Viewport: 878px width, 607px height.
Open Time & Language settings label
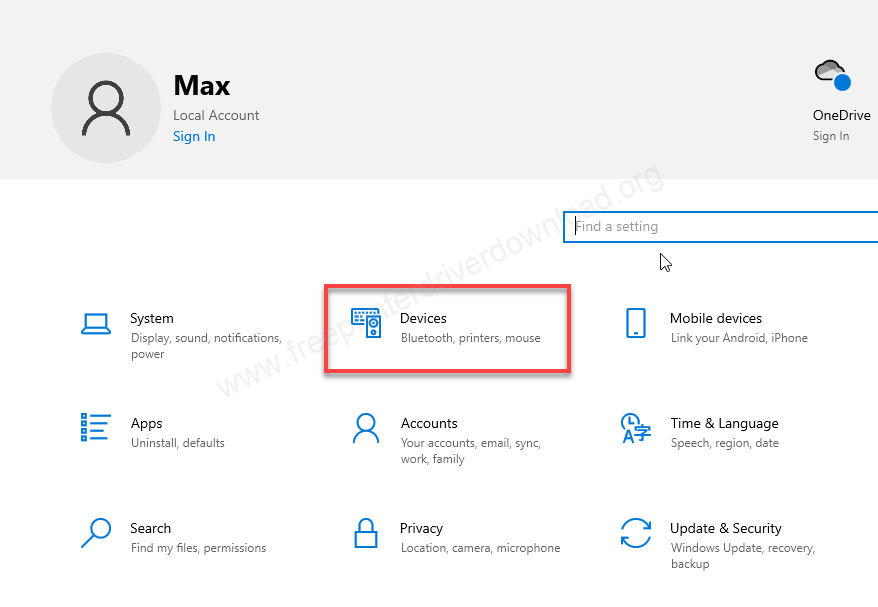(724, 424)
